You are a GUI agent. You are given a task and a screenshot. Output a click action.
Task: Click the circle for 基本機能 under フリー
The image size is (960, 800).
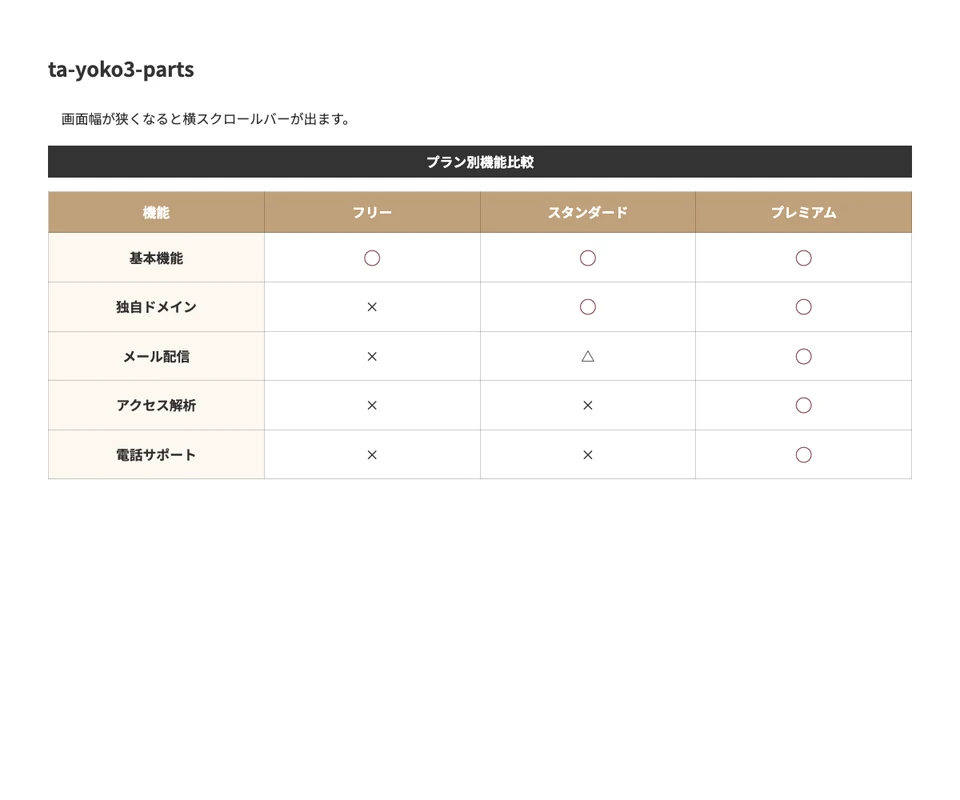tap(372, 258)
